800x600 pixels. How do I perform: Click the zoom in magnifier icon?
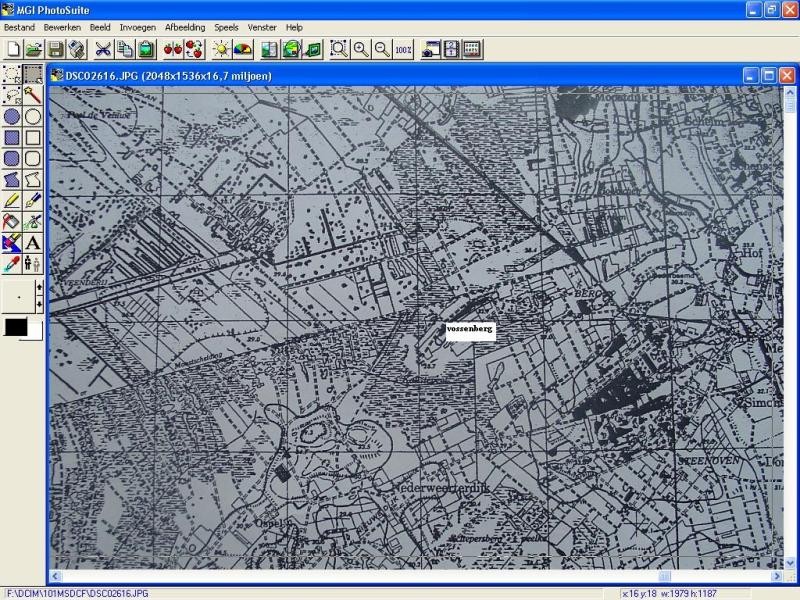click(x=361, y=48)
